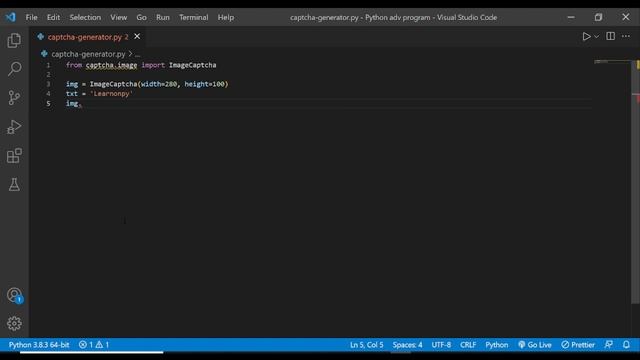This screenshot has height=360, width=640.
Task: Open the Terminal menu
Action: point(193,17)
